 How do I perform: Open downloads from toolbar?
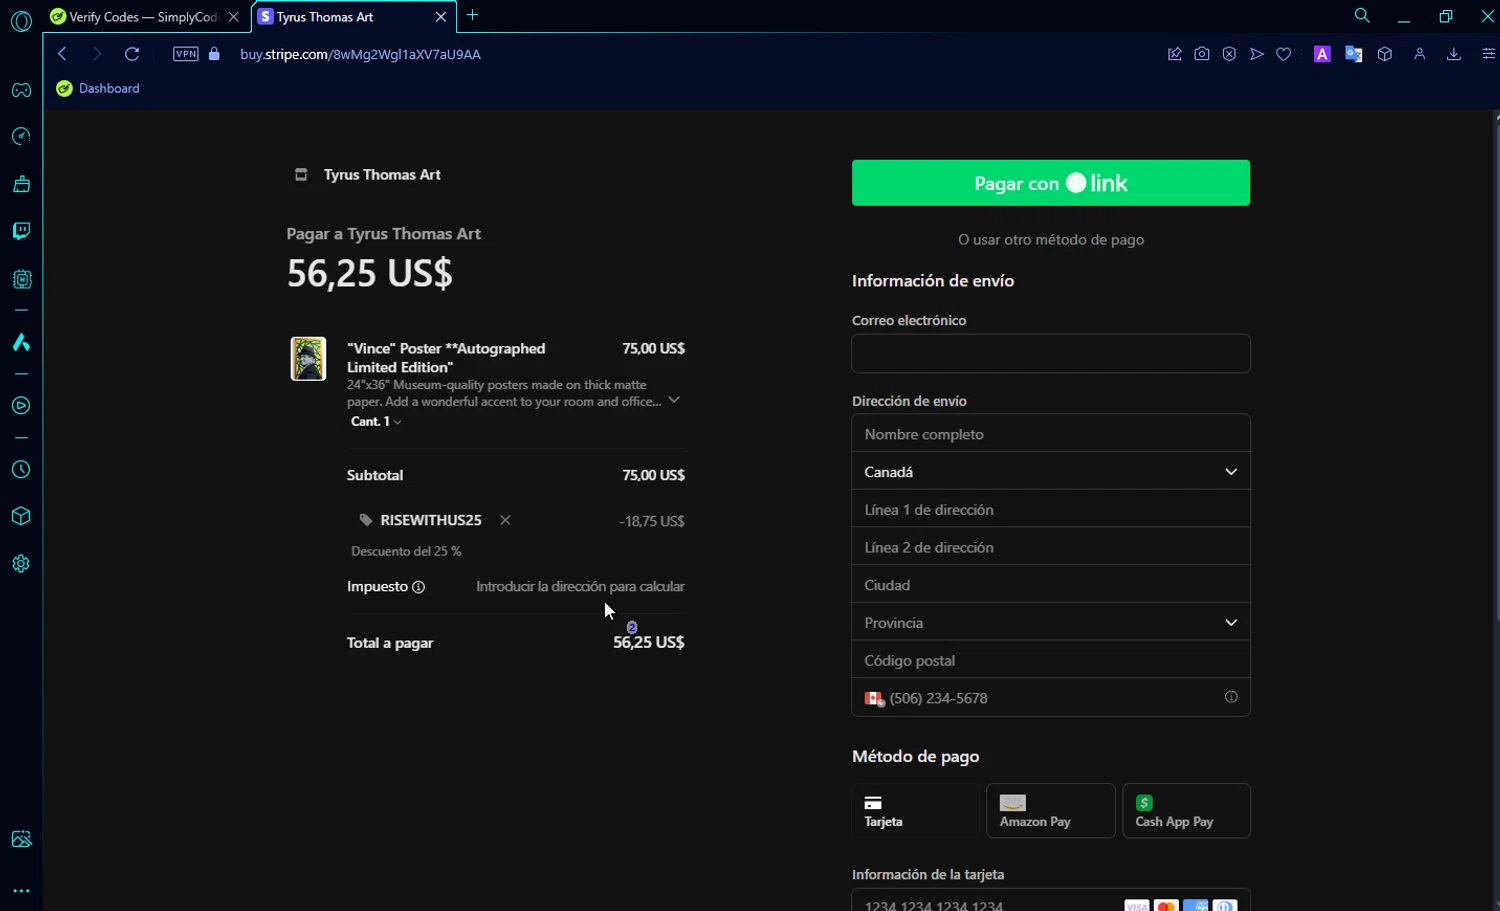(1454, 54)
